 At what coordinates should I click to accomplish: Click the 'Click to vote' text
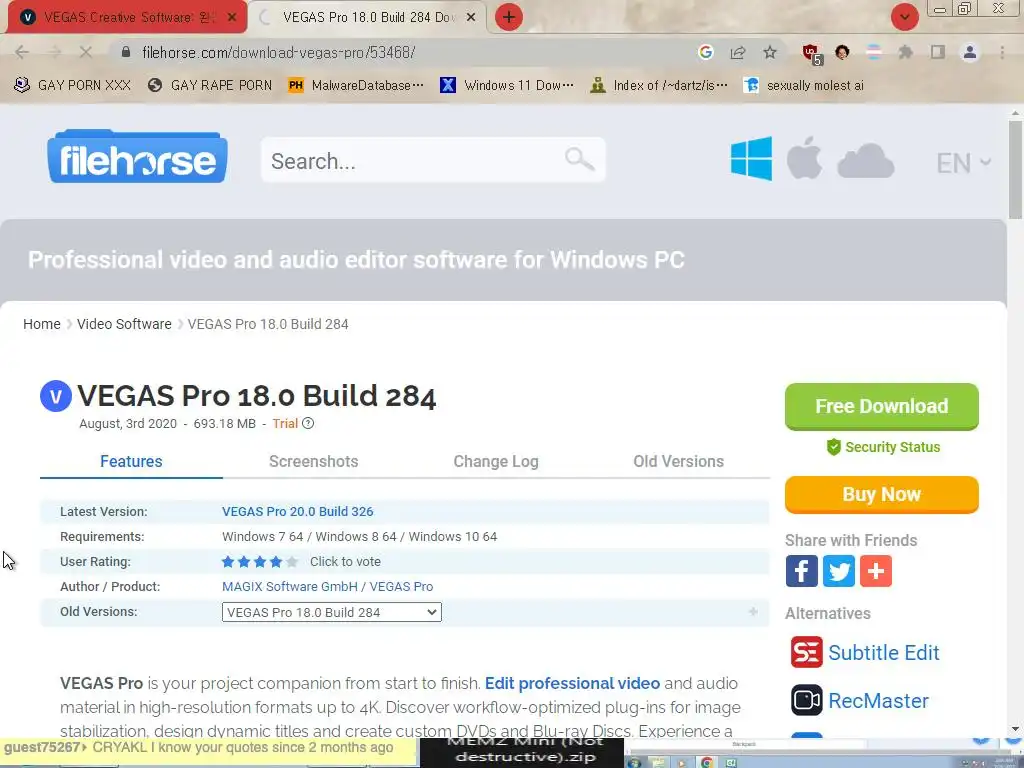[345, 562]
